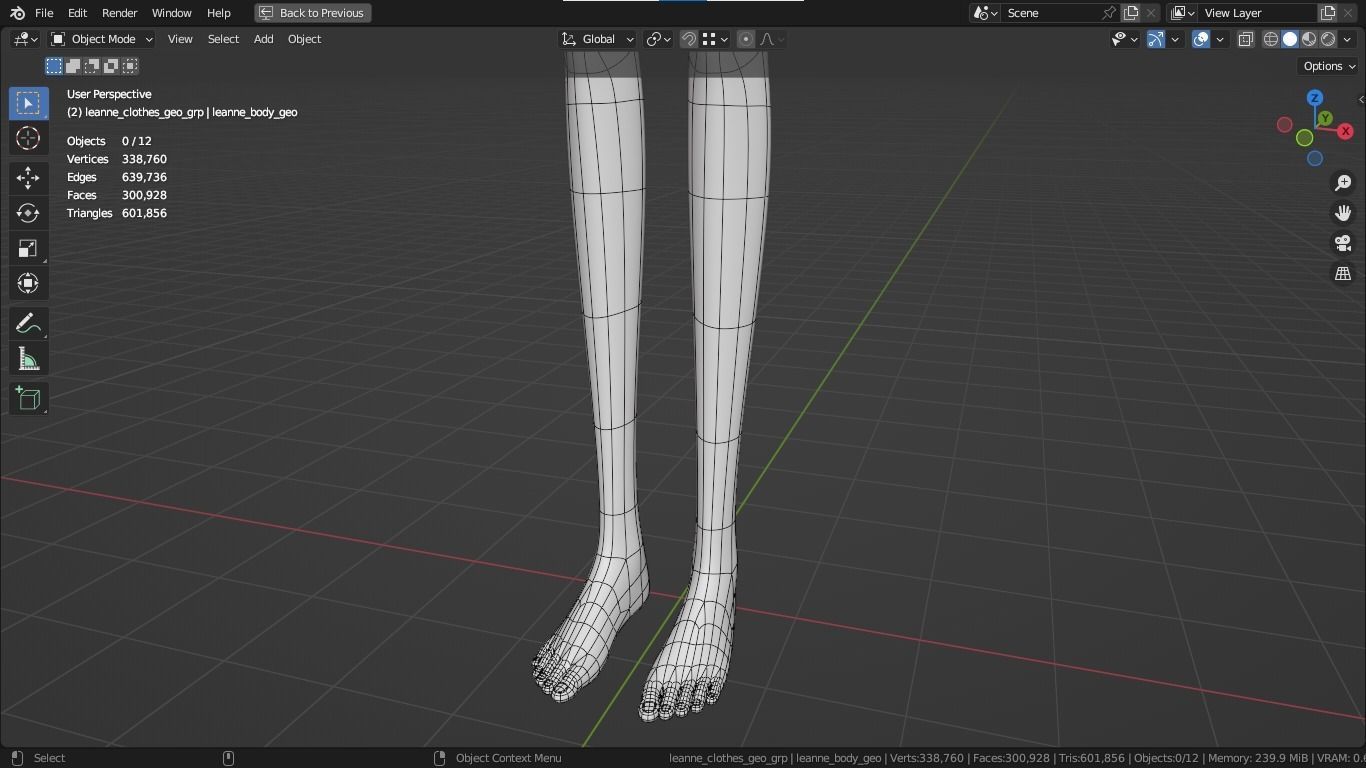Switch to Solid viewport shading
This screenshot has width=1366, height=768.
[x=1290, y=39]
